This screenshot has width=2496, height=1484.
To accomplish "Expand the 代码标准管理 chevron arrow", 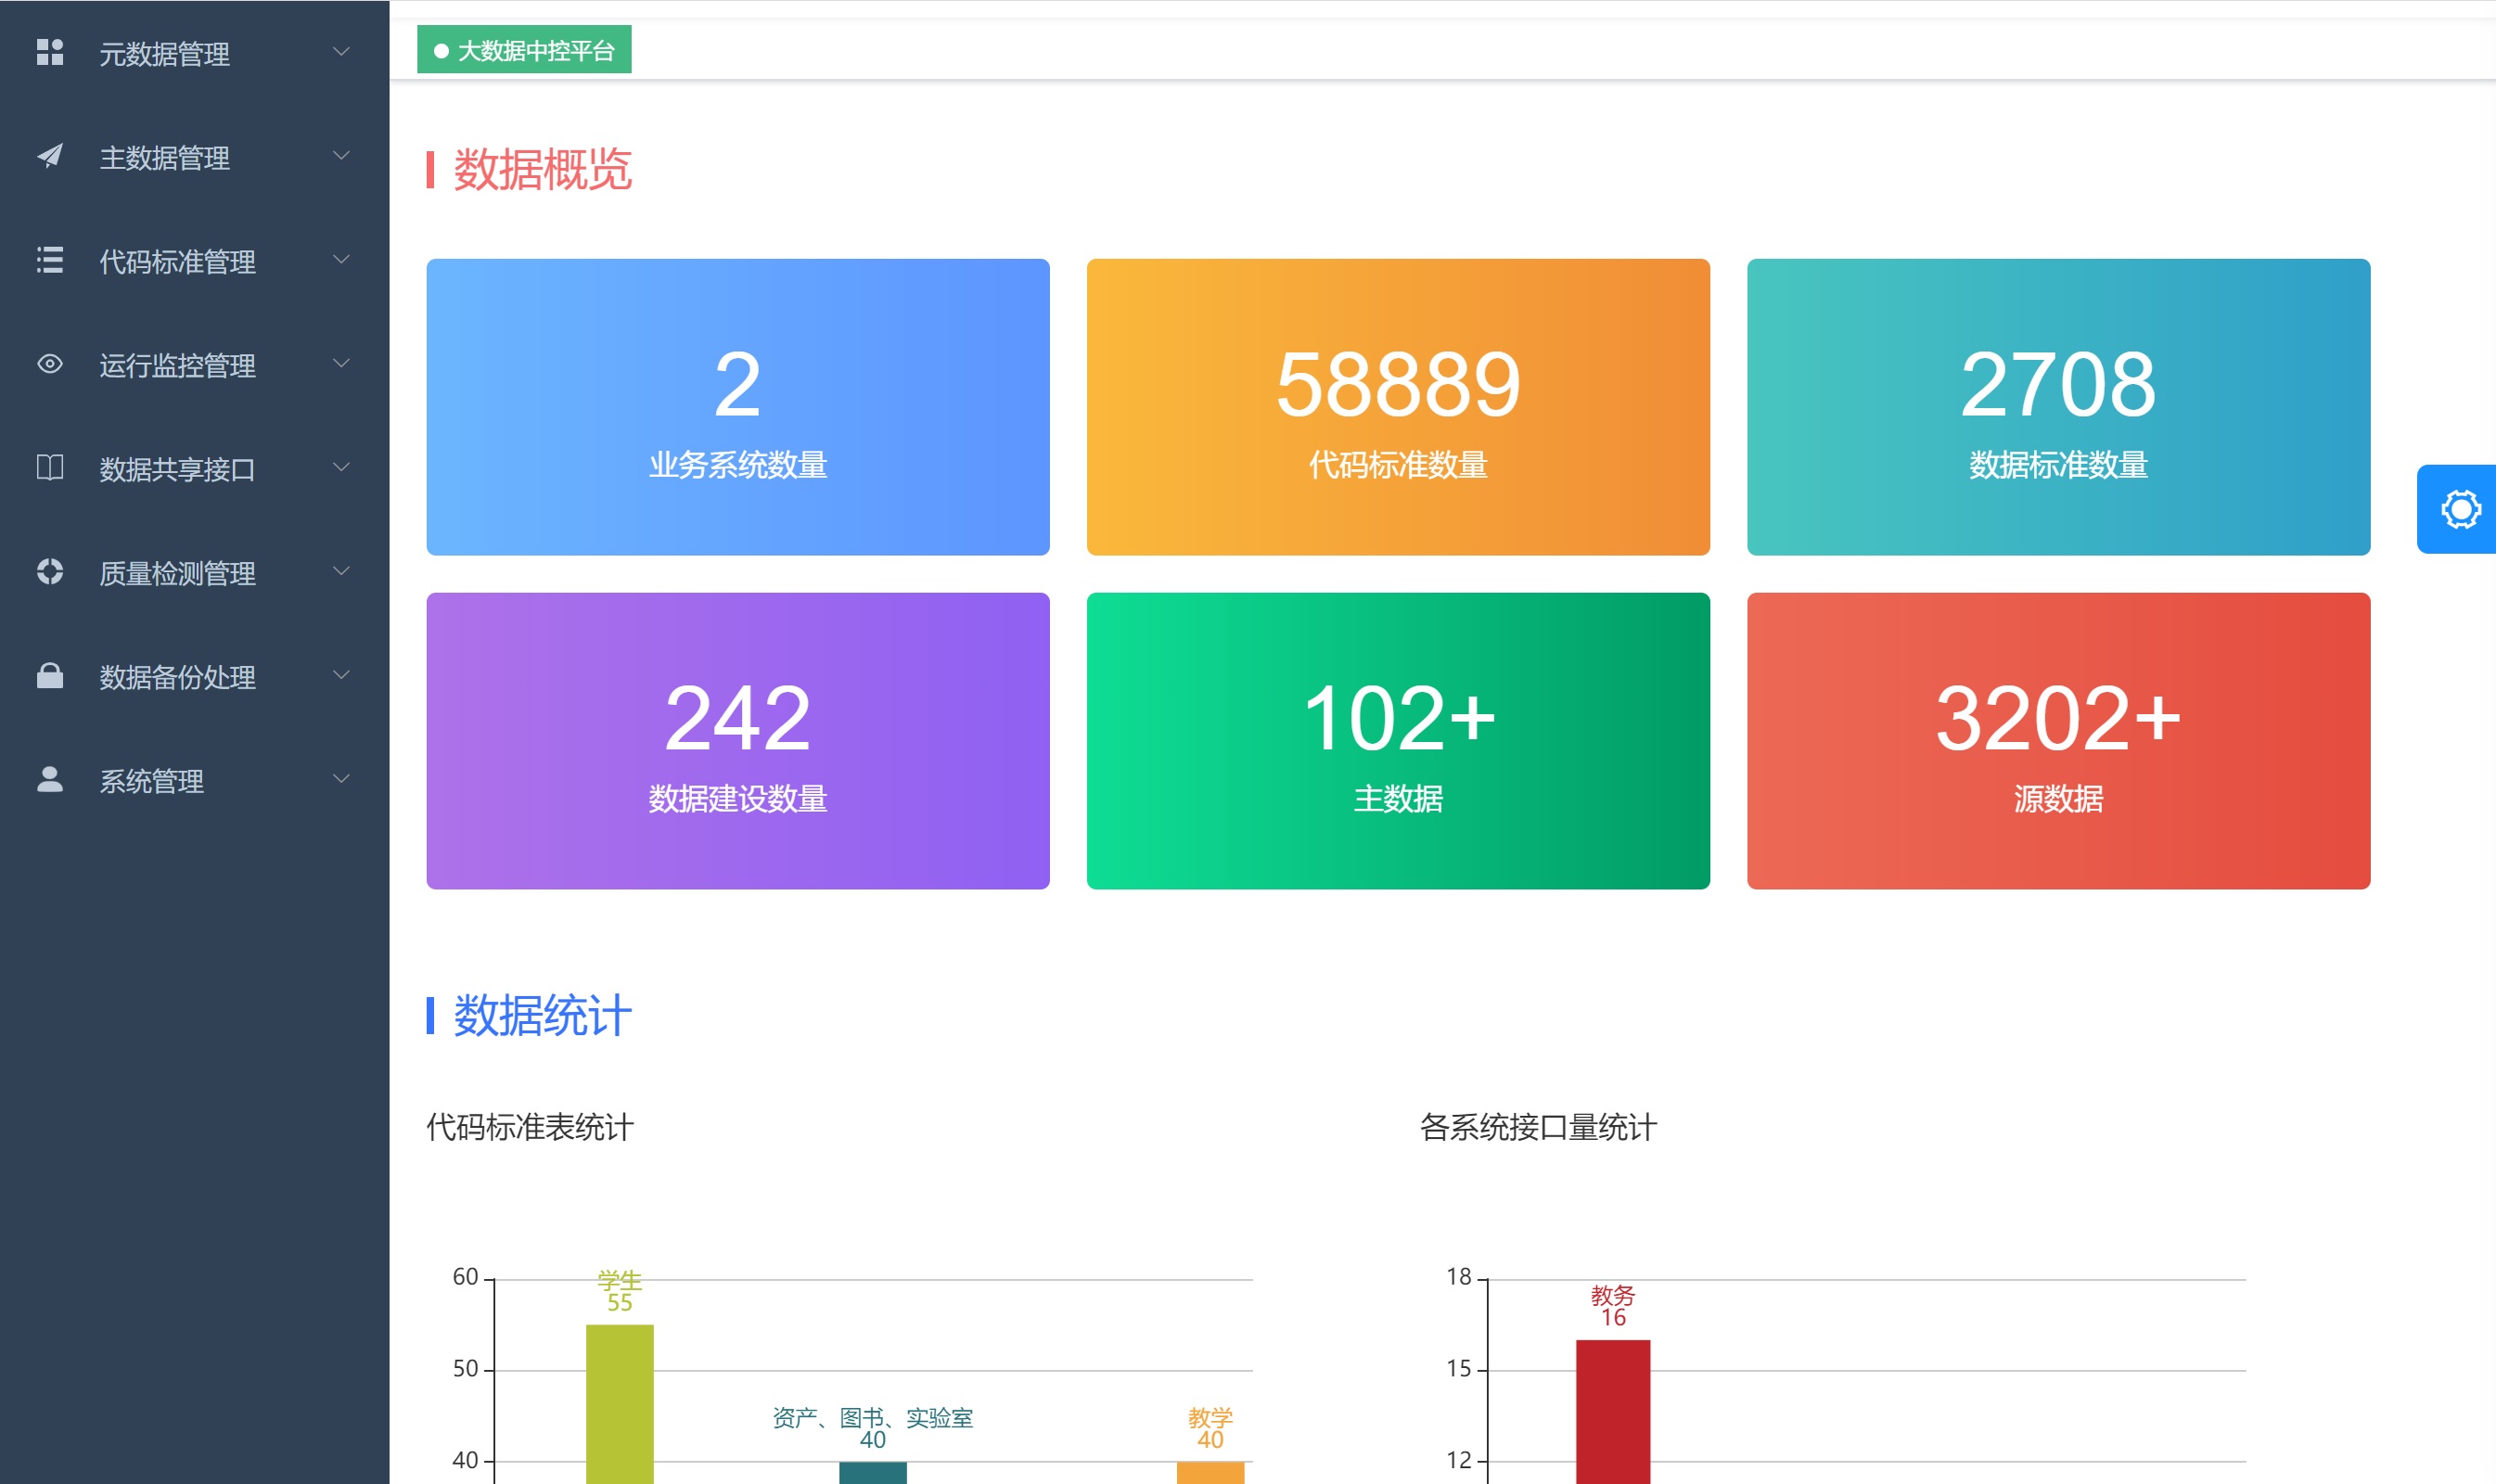I will pyautogui.click(x=341, y=259).
